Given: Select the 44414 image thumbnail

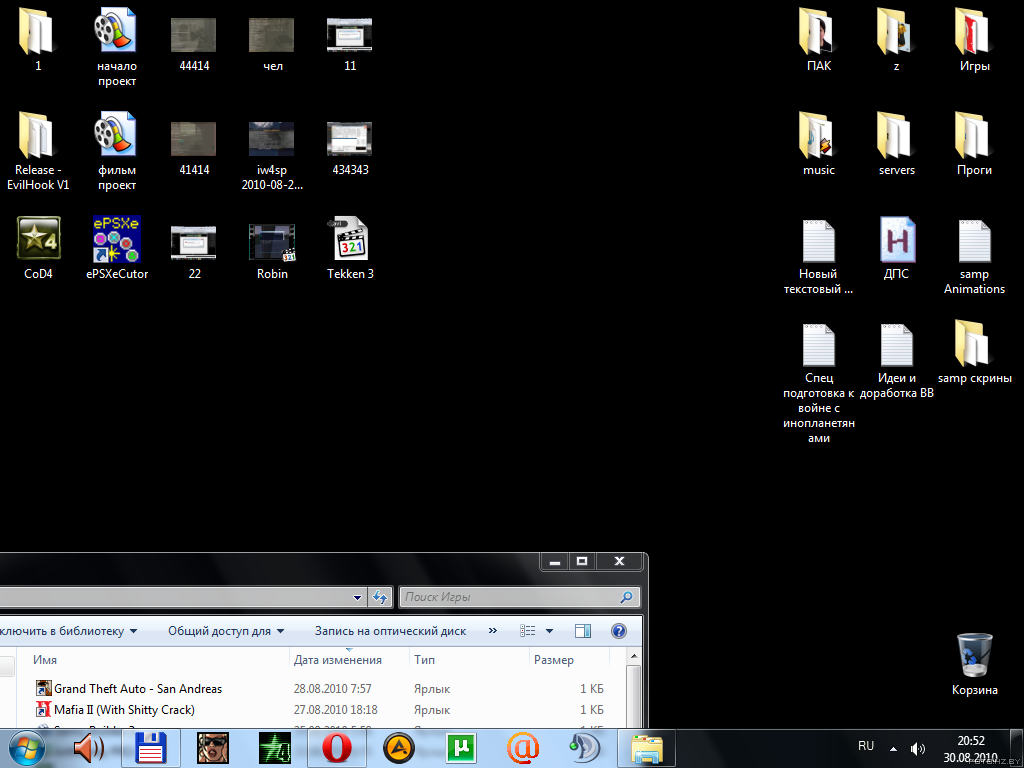Looking at the screenshot, I should 193,35.
